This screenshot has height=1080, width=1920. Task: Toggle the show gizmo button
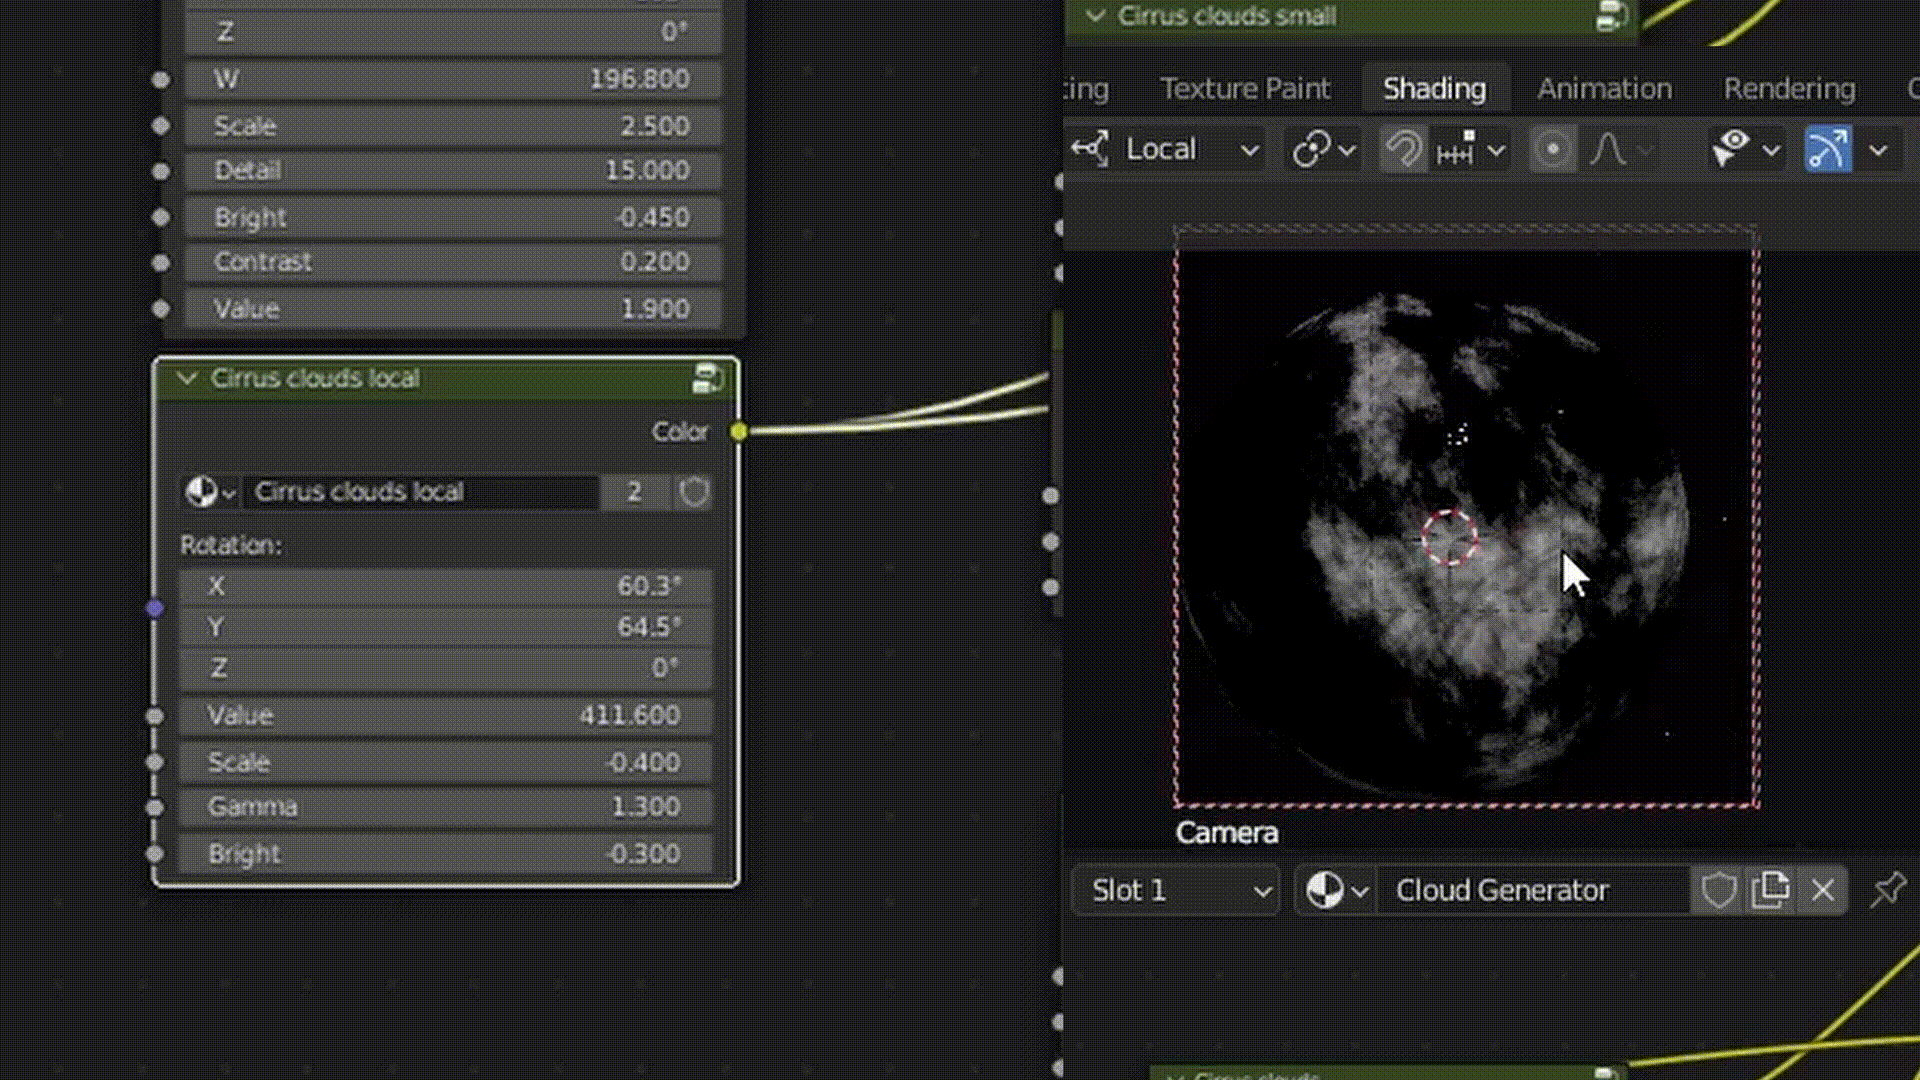[x=1827, y=150]
